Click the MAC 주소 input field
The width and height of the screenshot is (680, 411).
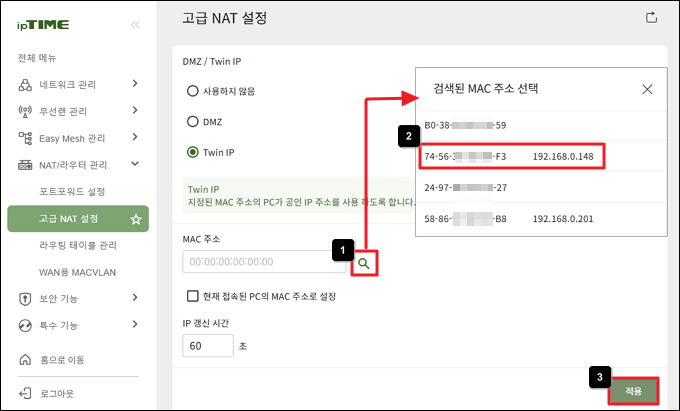point(264,262)
